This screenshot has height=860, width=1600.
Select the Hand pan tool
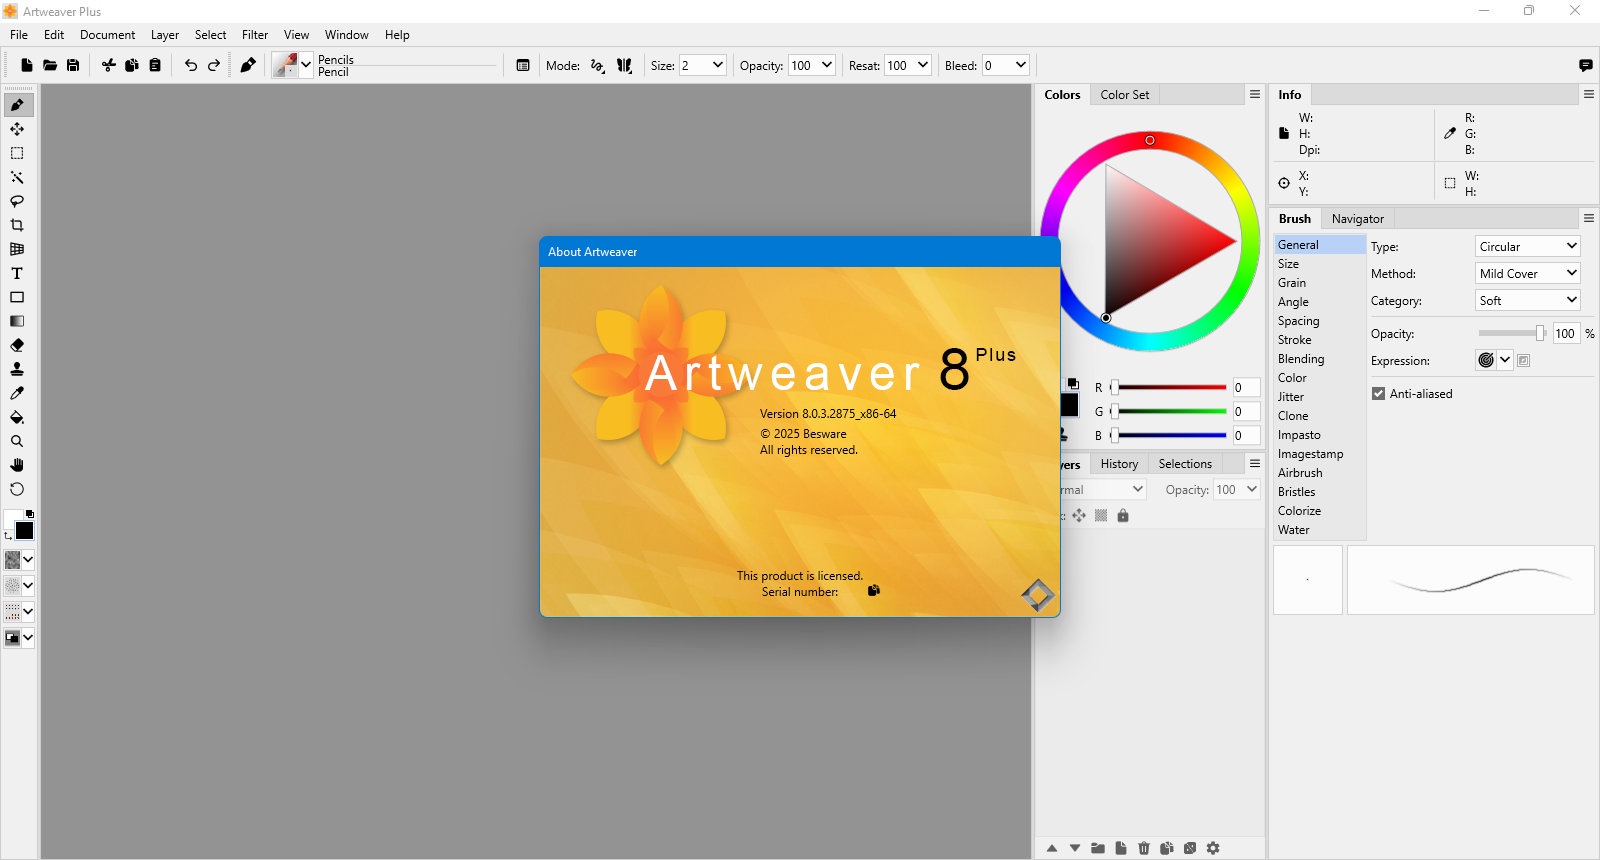coord(17,465)
